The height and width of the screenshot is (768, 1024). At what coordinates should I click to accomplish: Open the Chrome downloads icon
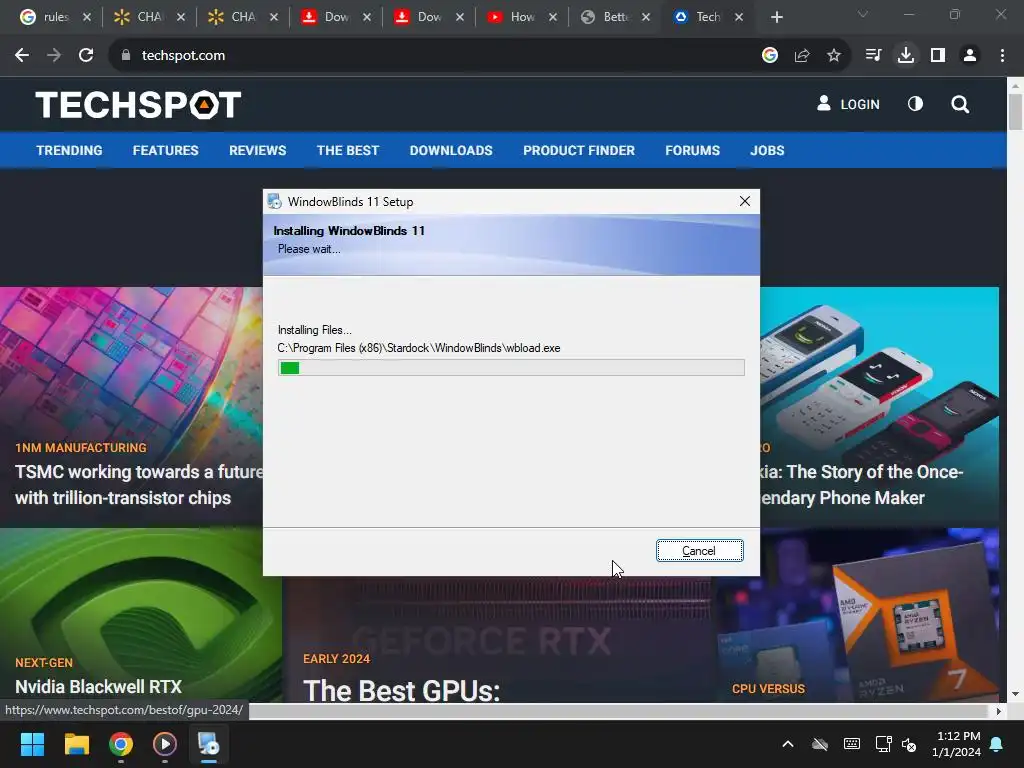pyautogui.click(x=906, y=56)
